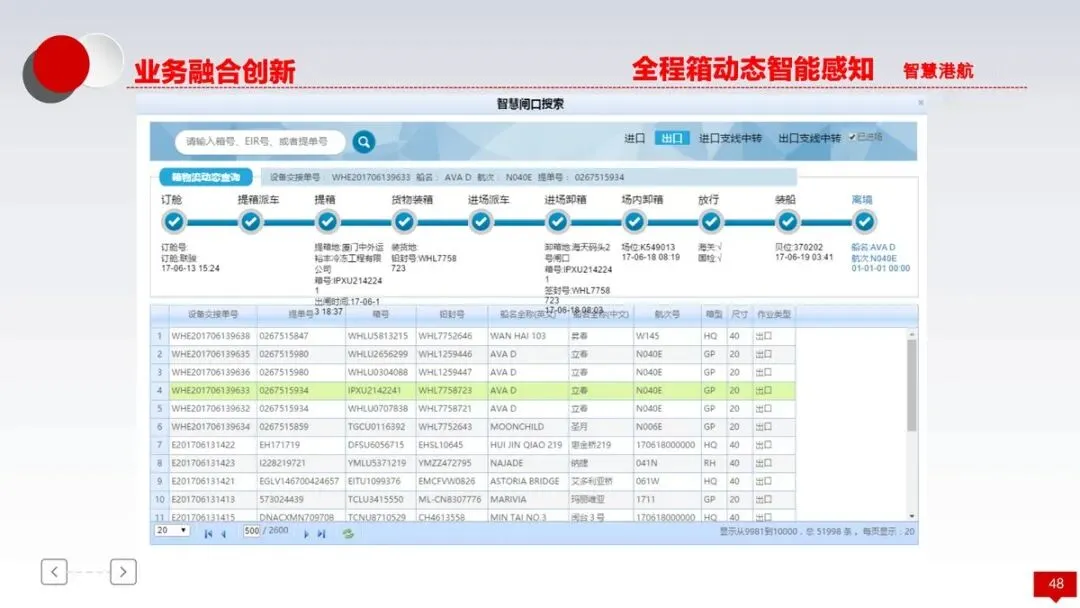
Task: Select the 进口支线中转 tab
Action: (x=730, y=138)
